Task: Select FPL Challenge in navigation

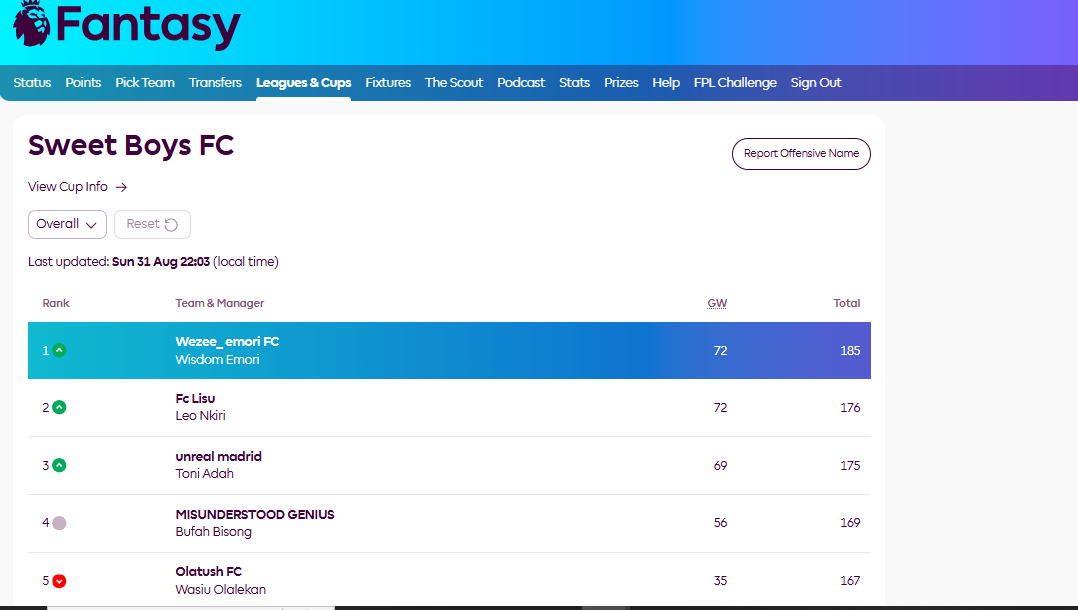Action: (x=735, y=83)
